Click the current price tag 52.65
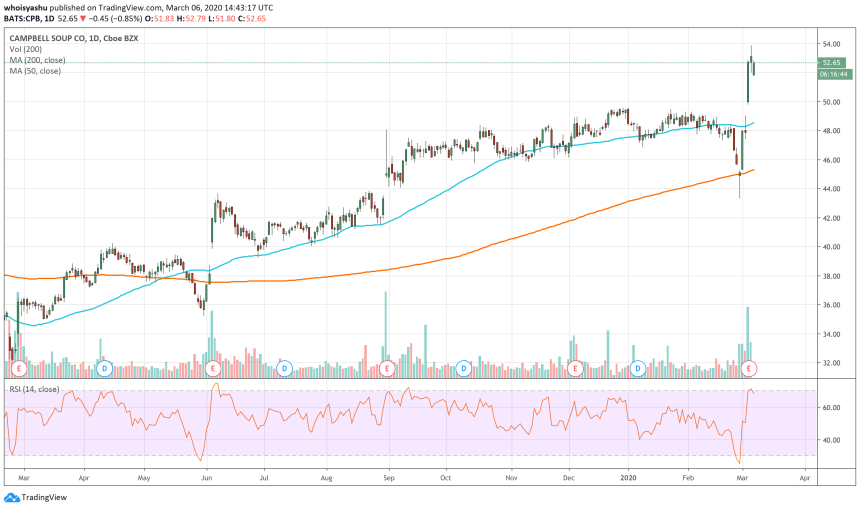860x509 pixels. [831, 63]
